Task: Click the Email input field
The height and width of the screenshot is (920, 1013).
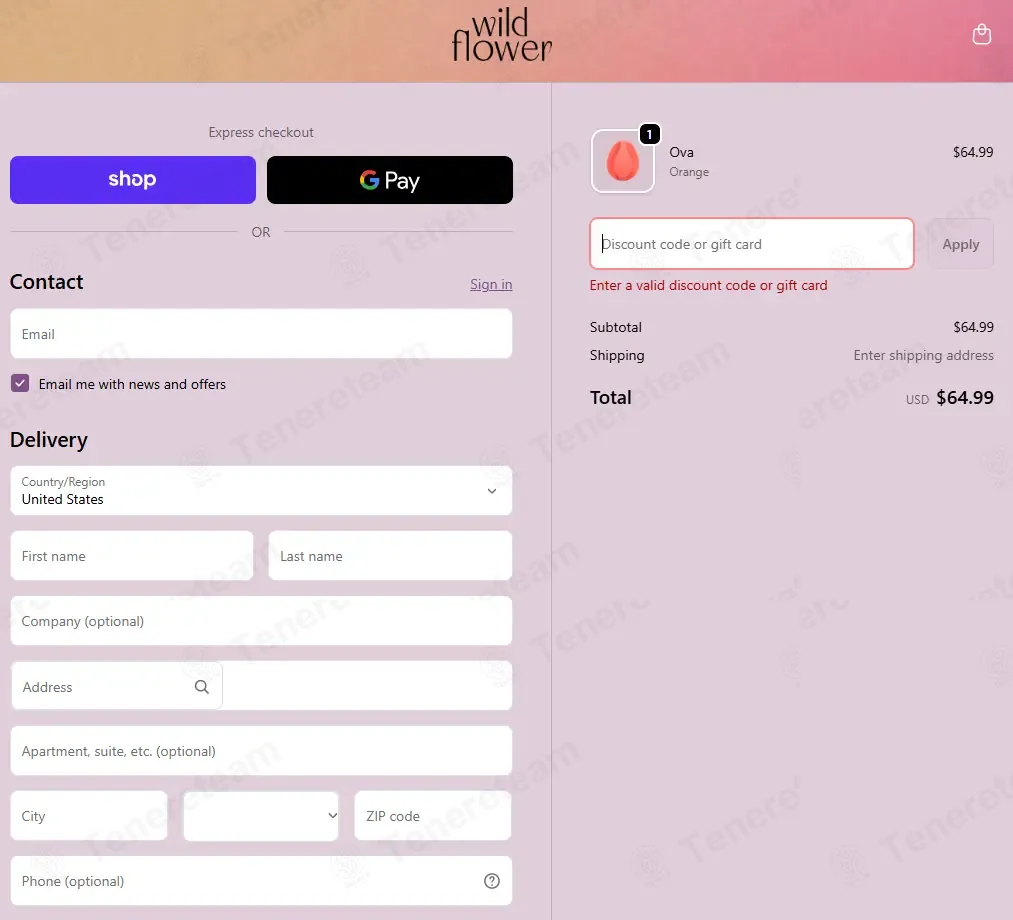Action: pos(261,333)
